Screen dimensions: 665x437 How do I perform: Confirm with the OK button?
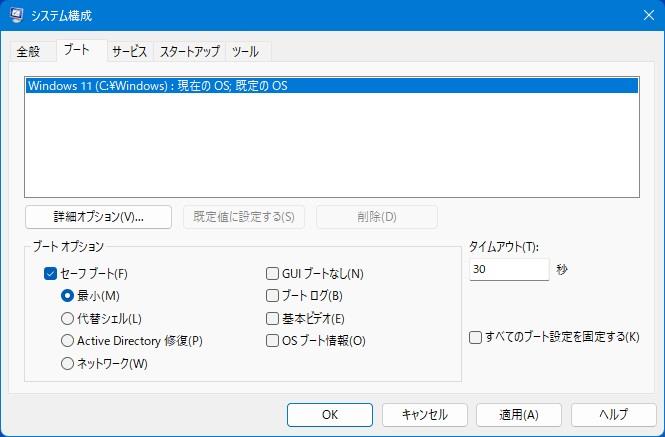pos(330,415)
